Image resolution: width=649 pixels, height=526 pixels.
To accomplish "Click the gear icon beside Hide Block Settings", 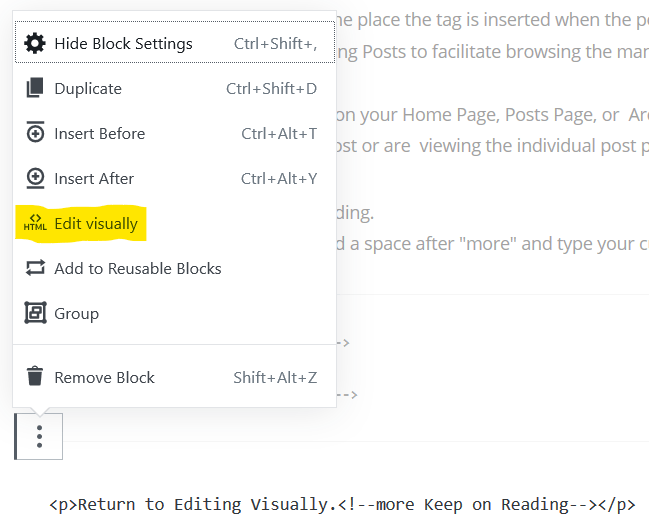I will (x=35, y=44).
